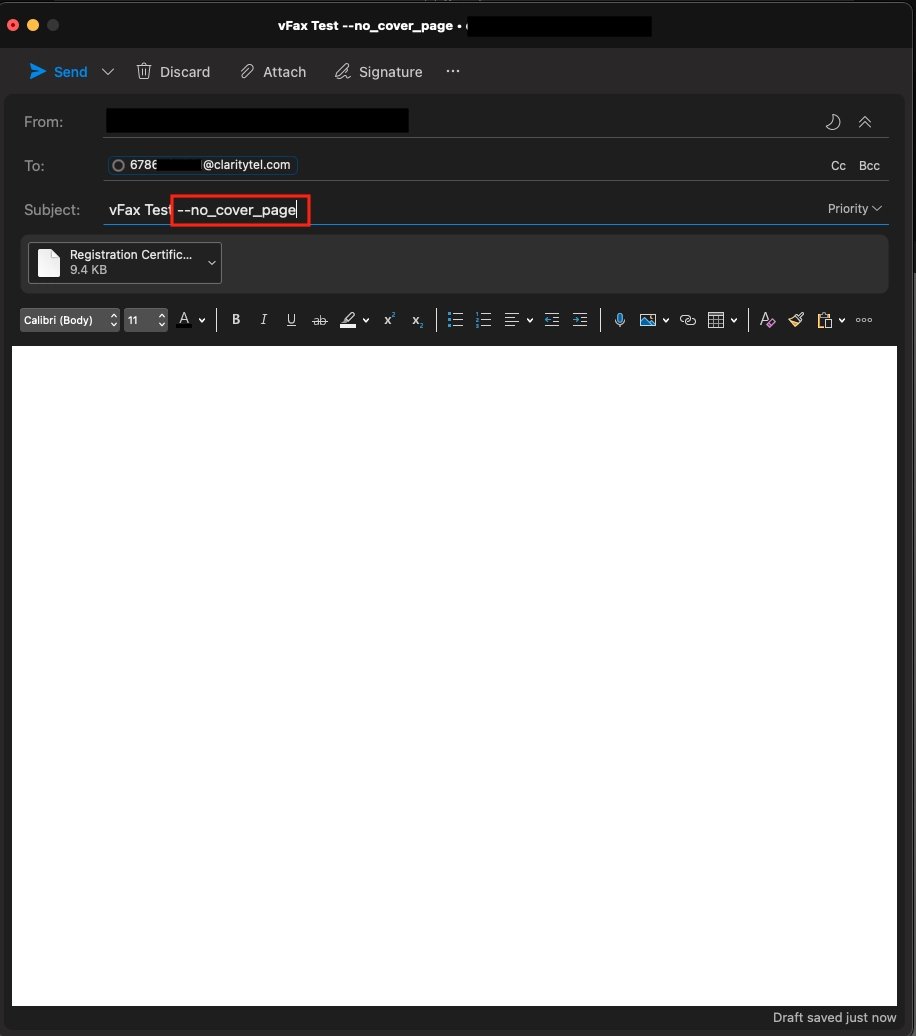Collapse the header with double chevron icon

[x=864, y=122]
